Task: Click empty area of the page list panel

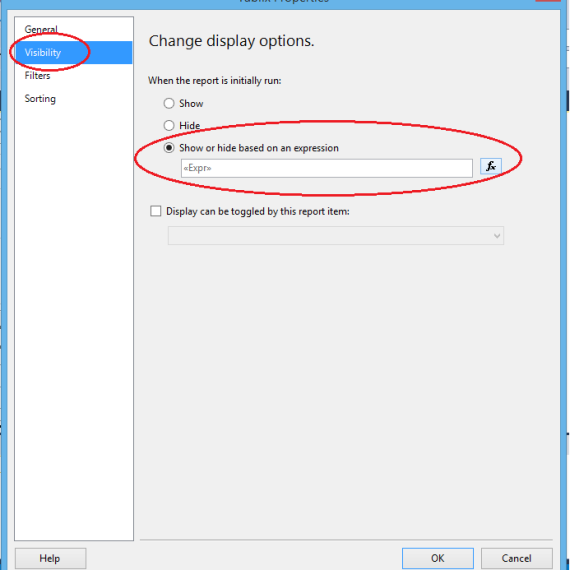Action: [74, 320]
